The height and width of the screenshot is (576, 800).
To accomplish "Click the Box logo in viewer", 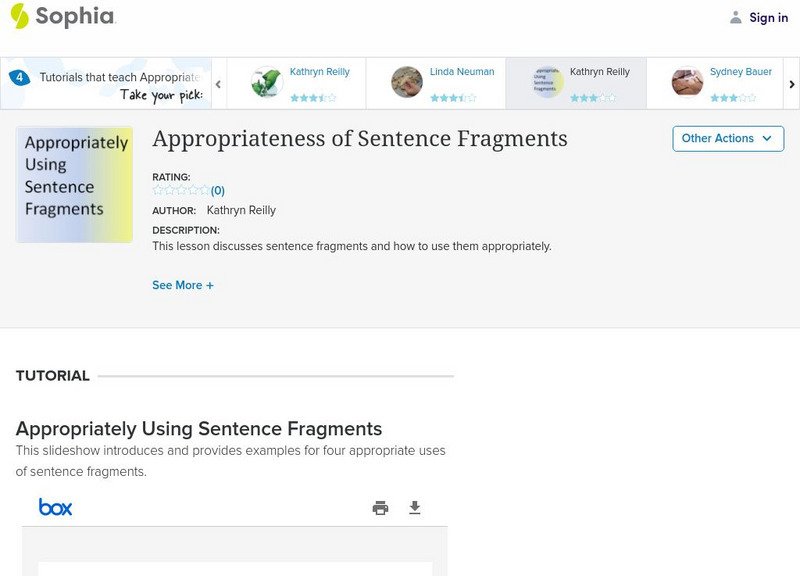I will 55,507.
